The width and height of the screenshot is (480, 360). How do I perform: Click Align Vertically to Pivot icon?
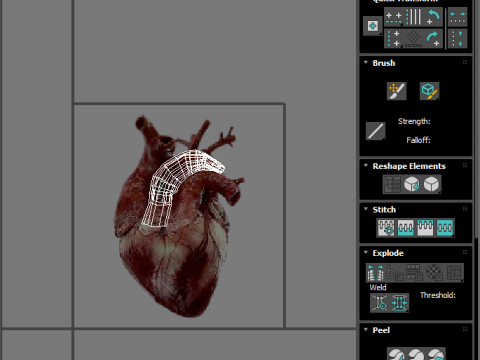(x=394, y=39)
